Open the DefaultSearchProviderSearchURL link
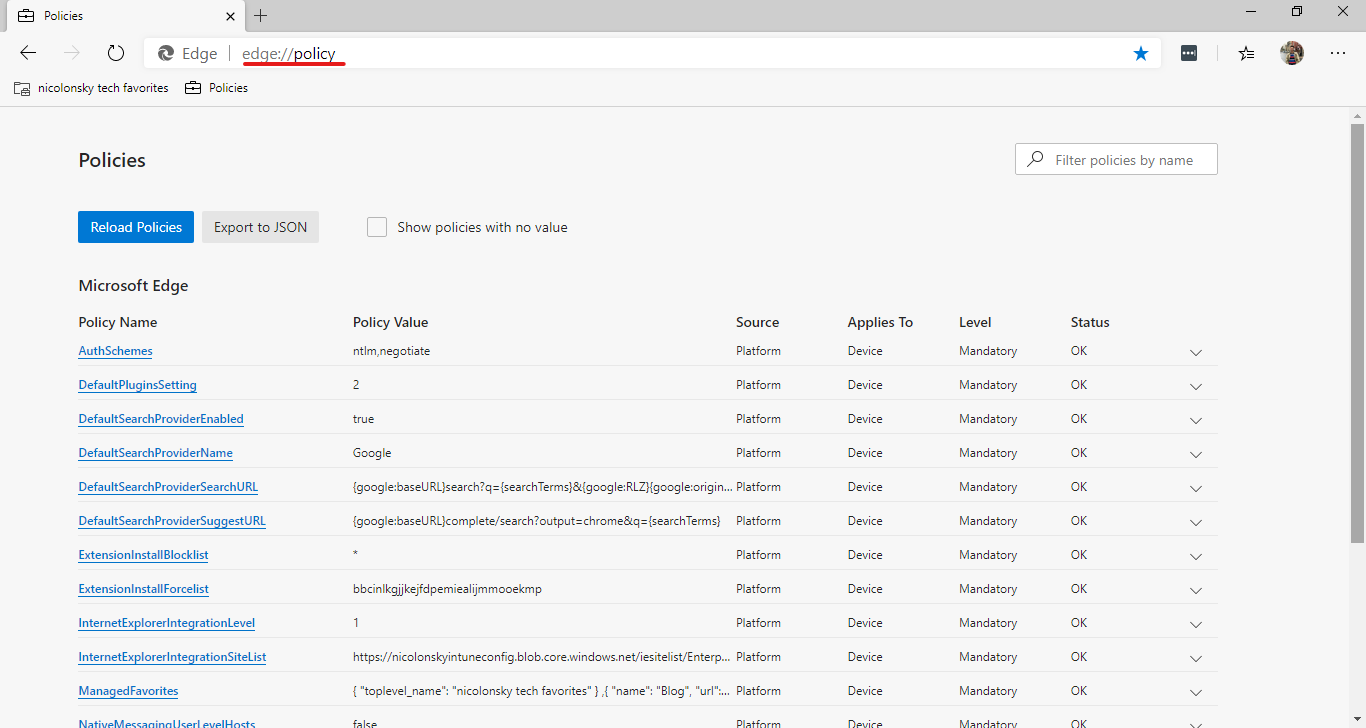The height and width of the screenshot is (728, 1366). (168, 487)
